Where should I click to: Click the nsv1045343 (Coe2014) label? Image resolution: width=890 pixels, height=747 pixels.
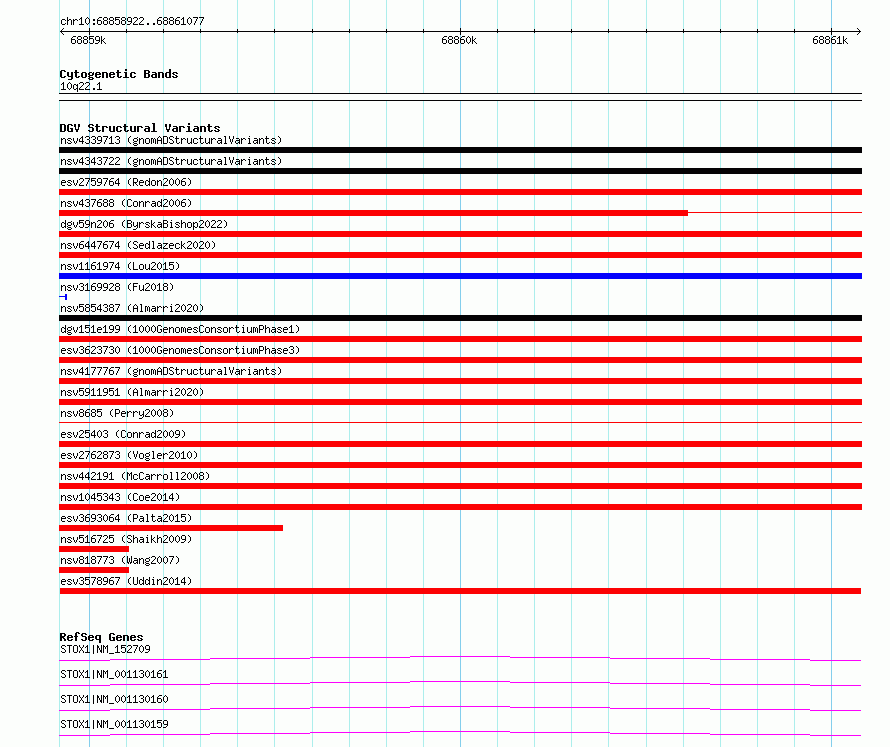[x=120, y=497]
